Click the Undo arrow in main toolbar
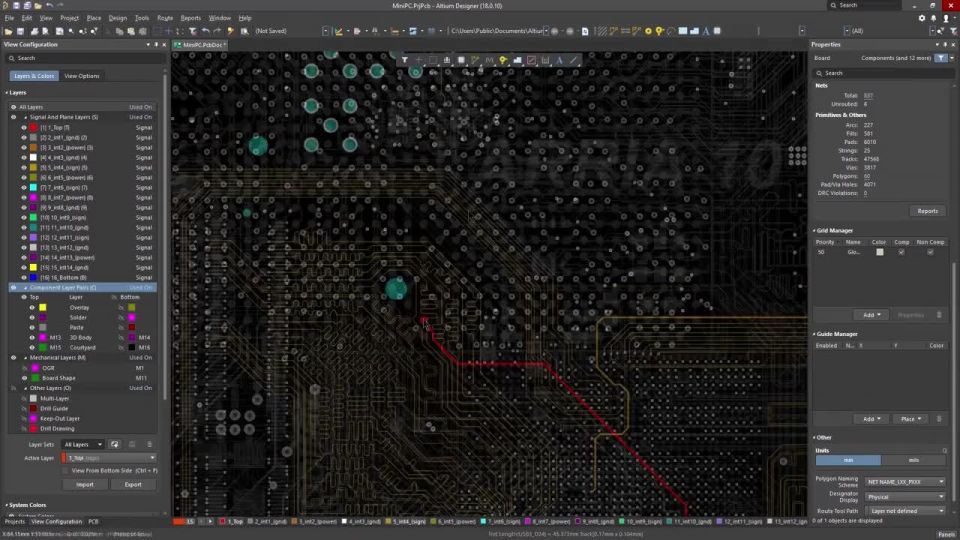The height and width of the screenshot is (540, 960). (x=206, y=31)
